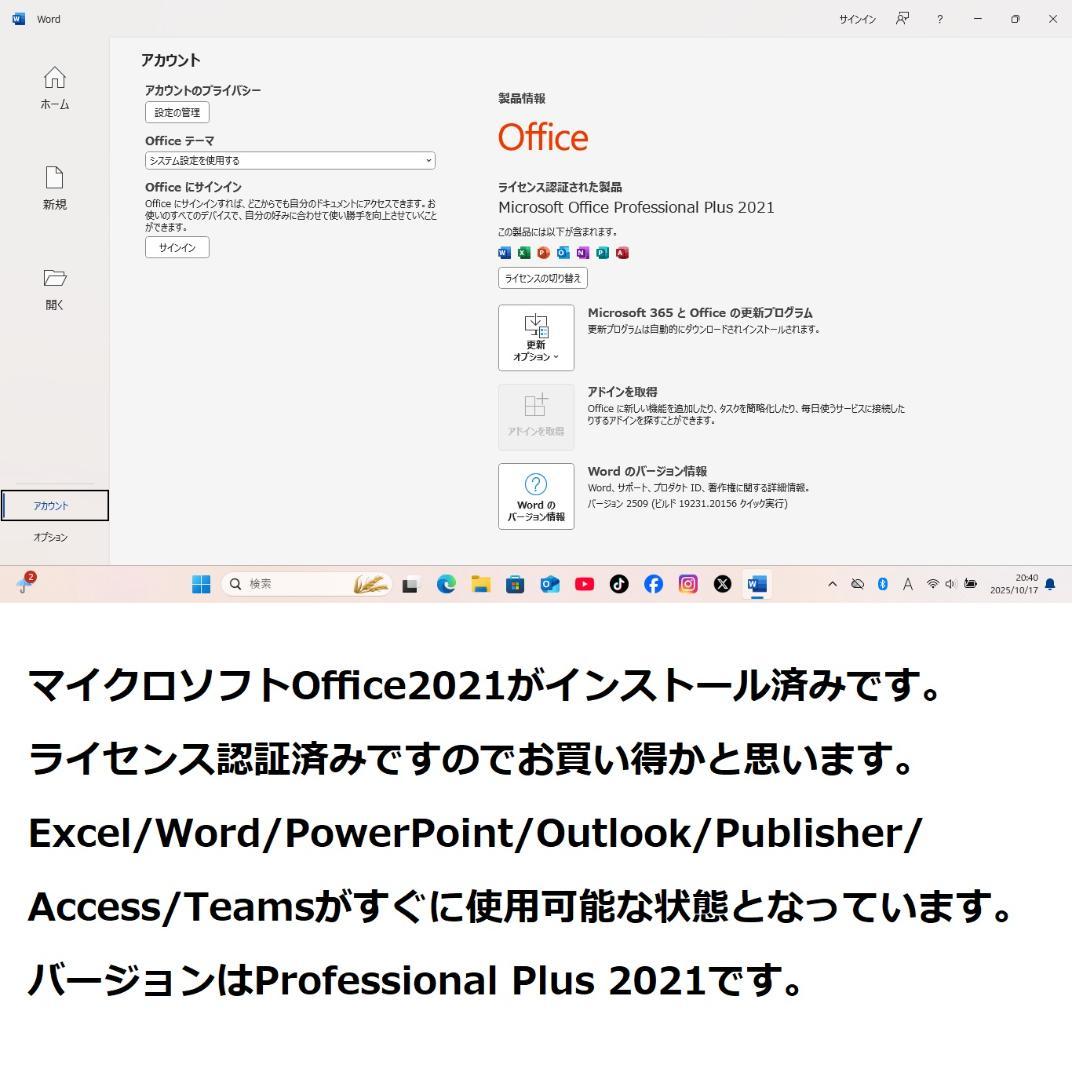Select アカウント in the left sidebar

[x=54, y=506]
